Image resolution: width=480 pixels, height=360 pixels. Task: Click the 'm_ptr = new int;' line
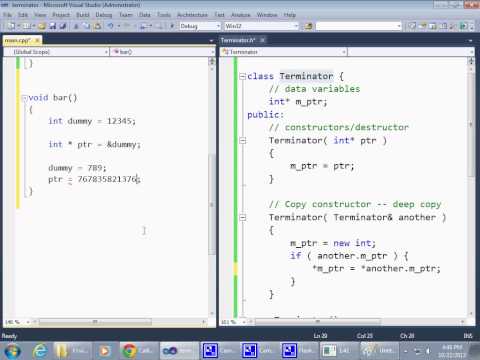[x=333, y=243]
